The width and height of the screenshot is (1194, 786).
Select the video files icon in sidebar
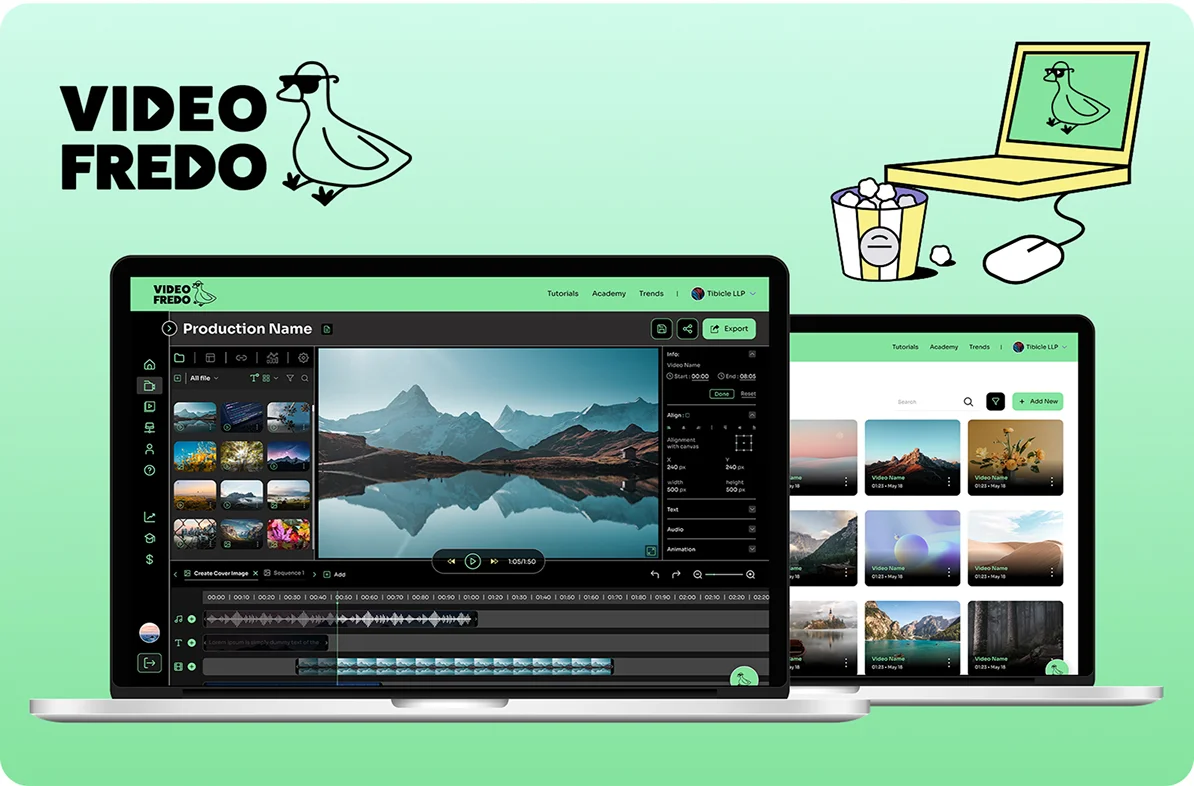(x=149, y=385)
